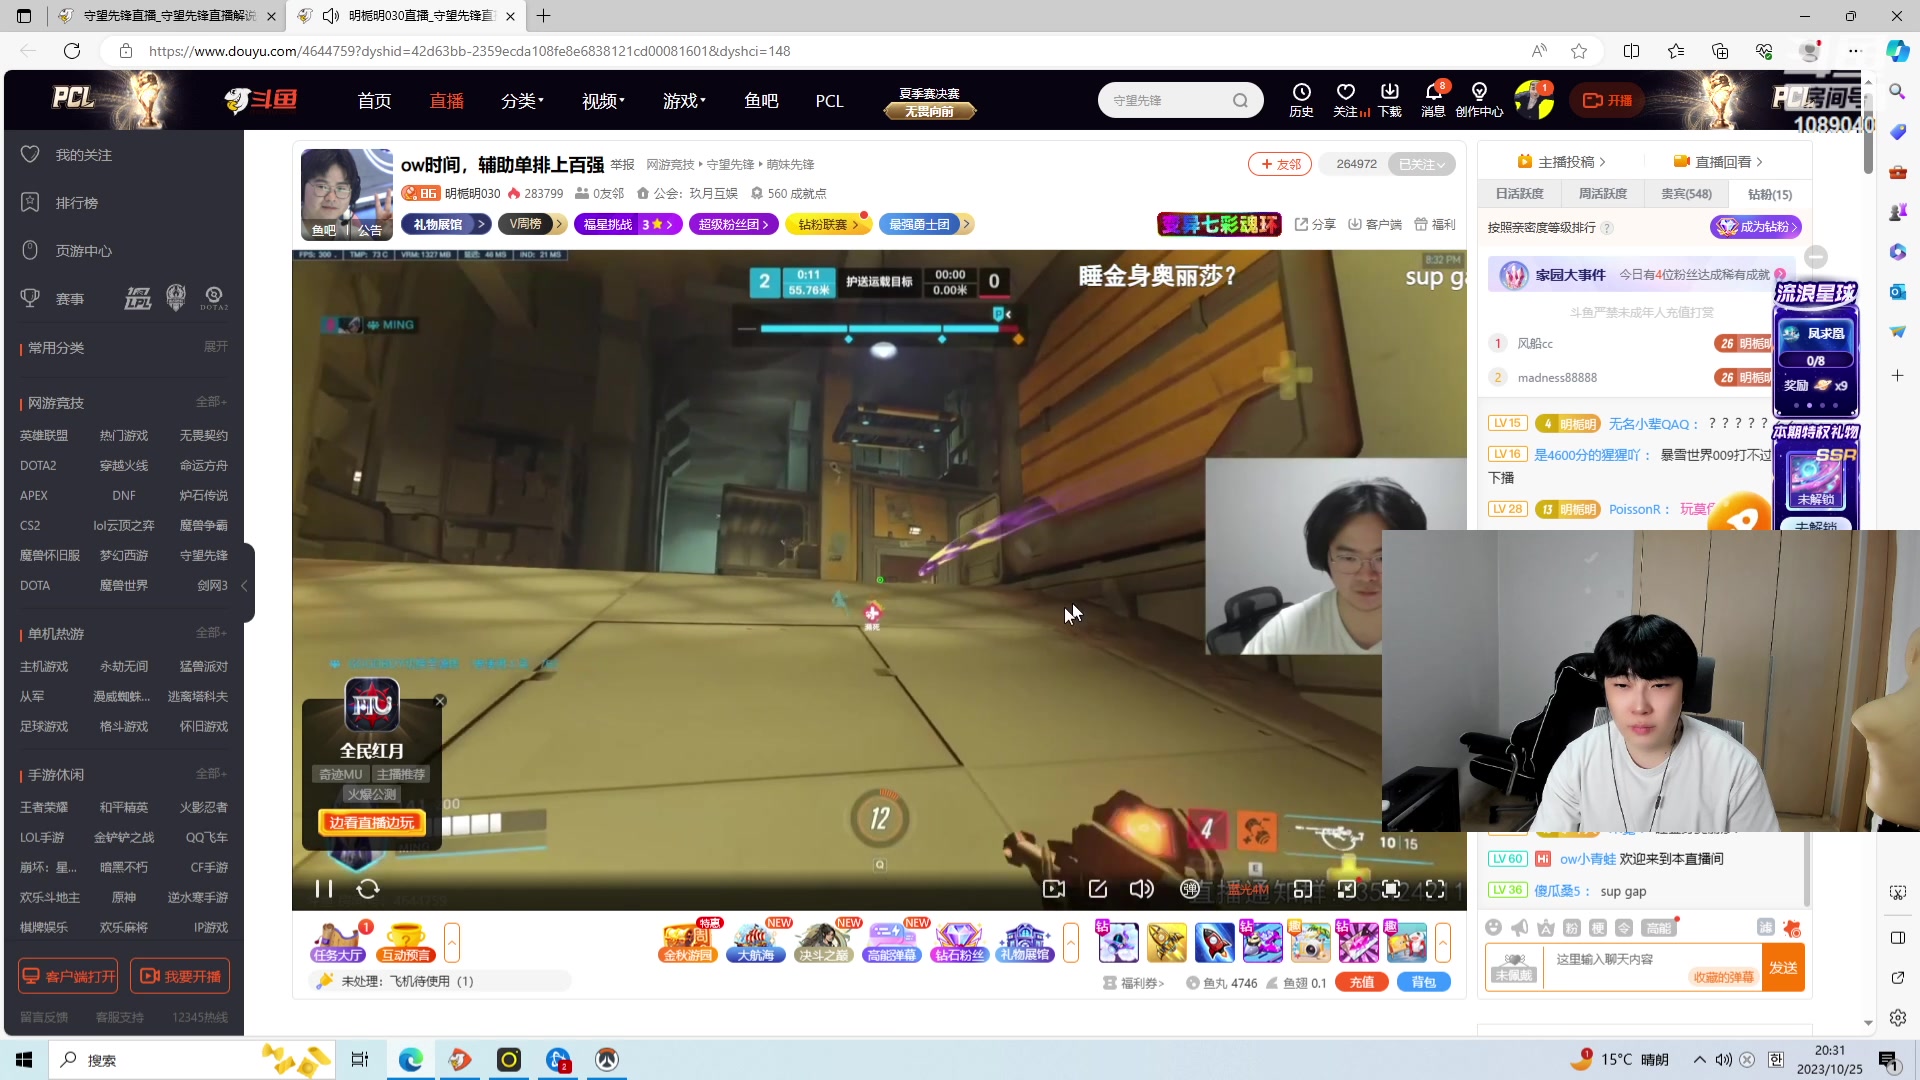Open 收藏的弹幕 saved danmaku
The width and height of the screenshot is (1920, 1080).
click(1723, 977)
